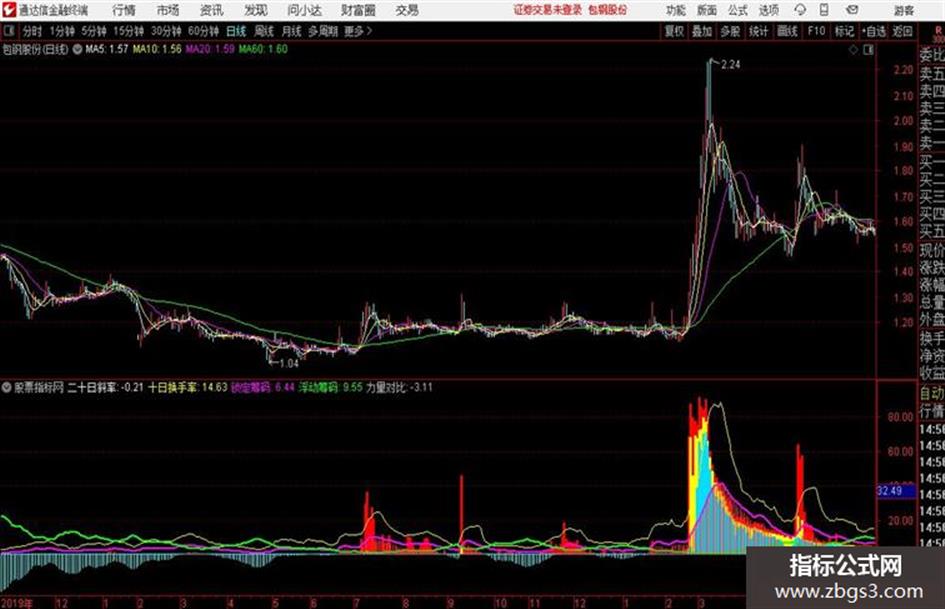
Task: Select the 日线 daily period
Action: pos(236,31)
